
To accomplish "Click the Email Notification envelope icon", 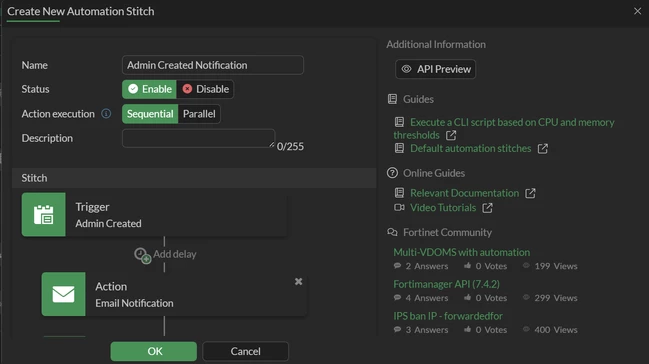I will click(x=63, y=294).
